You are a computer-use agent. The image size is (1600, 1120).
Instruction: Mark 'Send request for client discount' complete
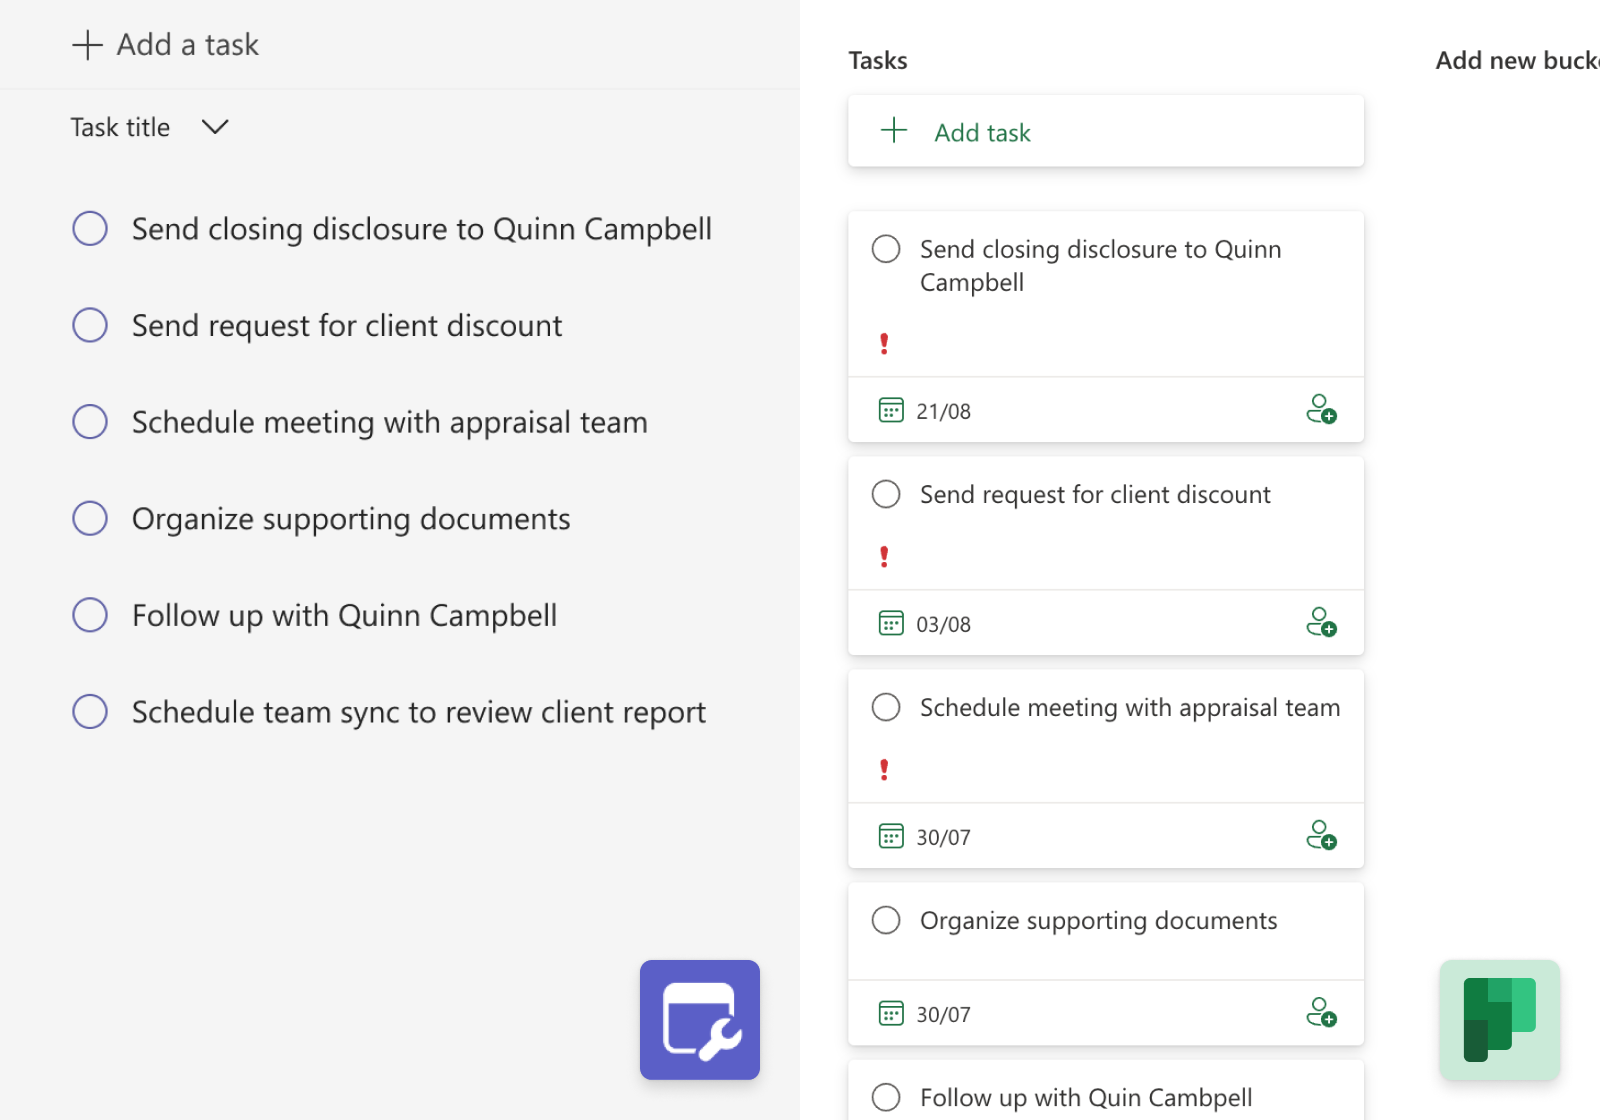tap(89, 325)
